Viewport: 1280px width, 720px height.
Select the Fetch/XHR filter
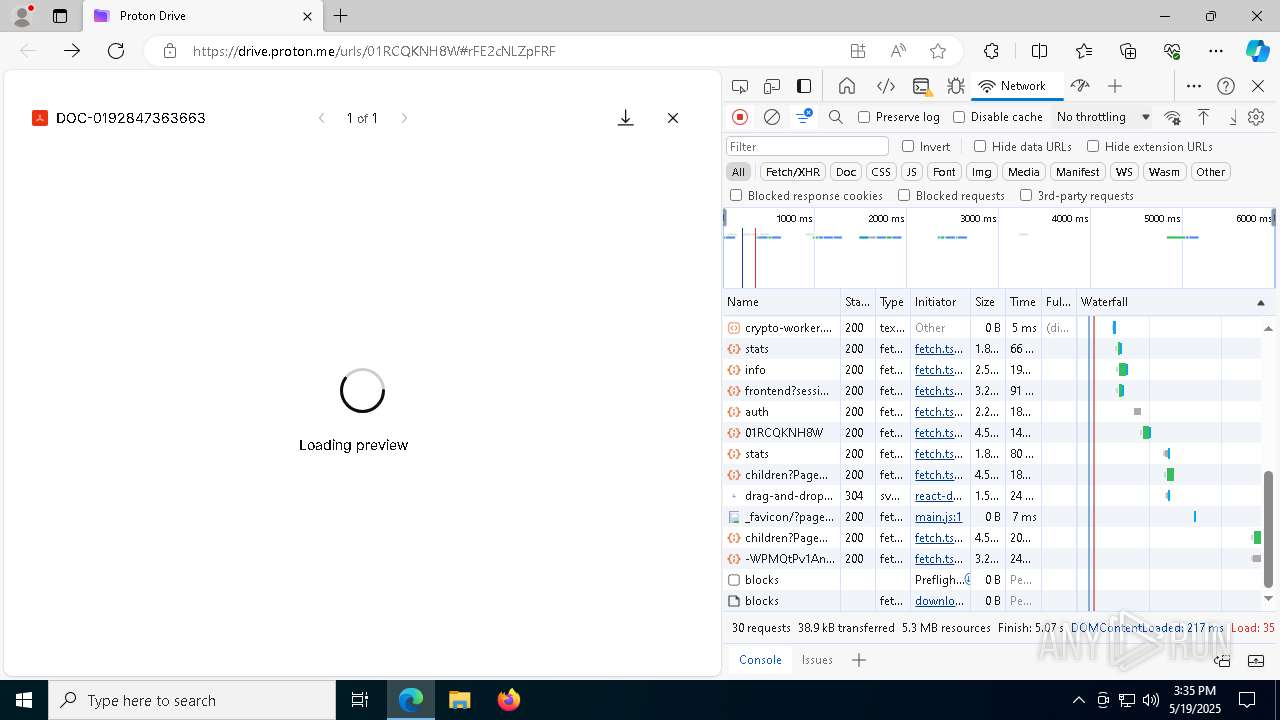tap(793, 172)
